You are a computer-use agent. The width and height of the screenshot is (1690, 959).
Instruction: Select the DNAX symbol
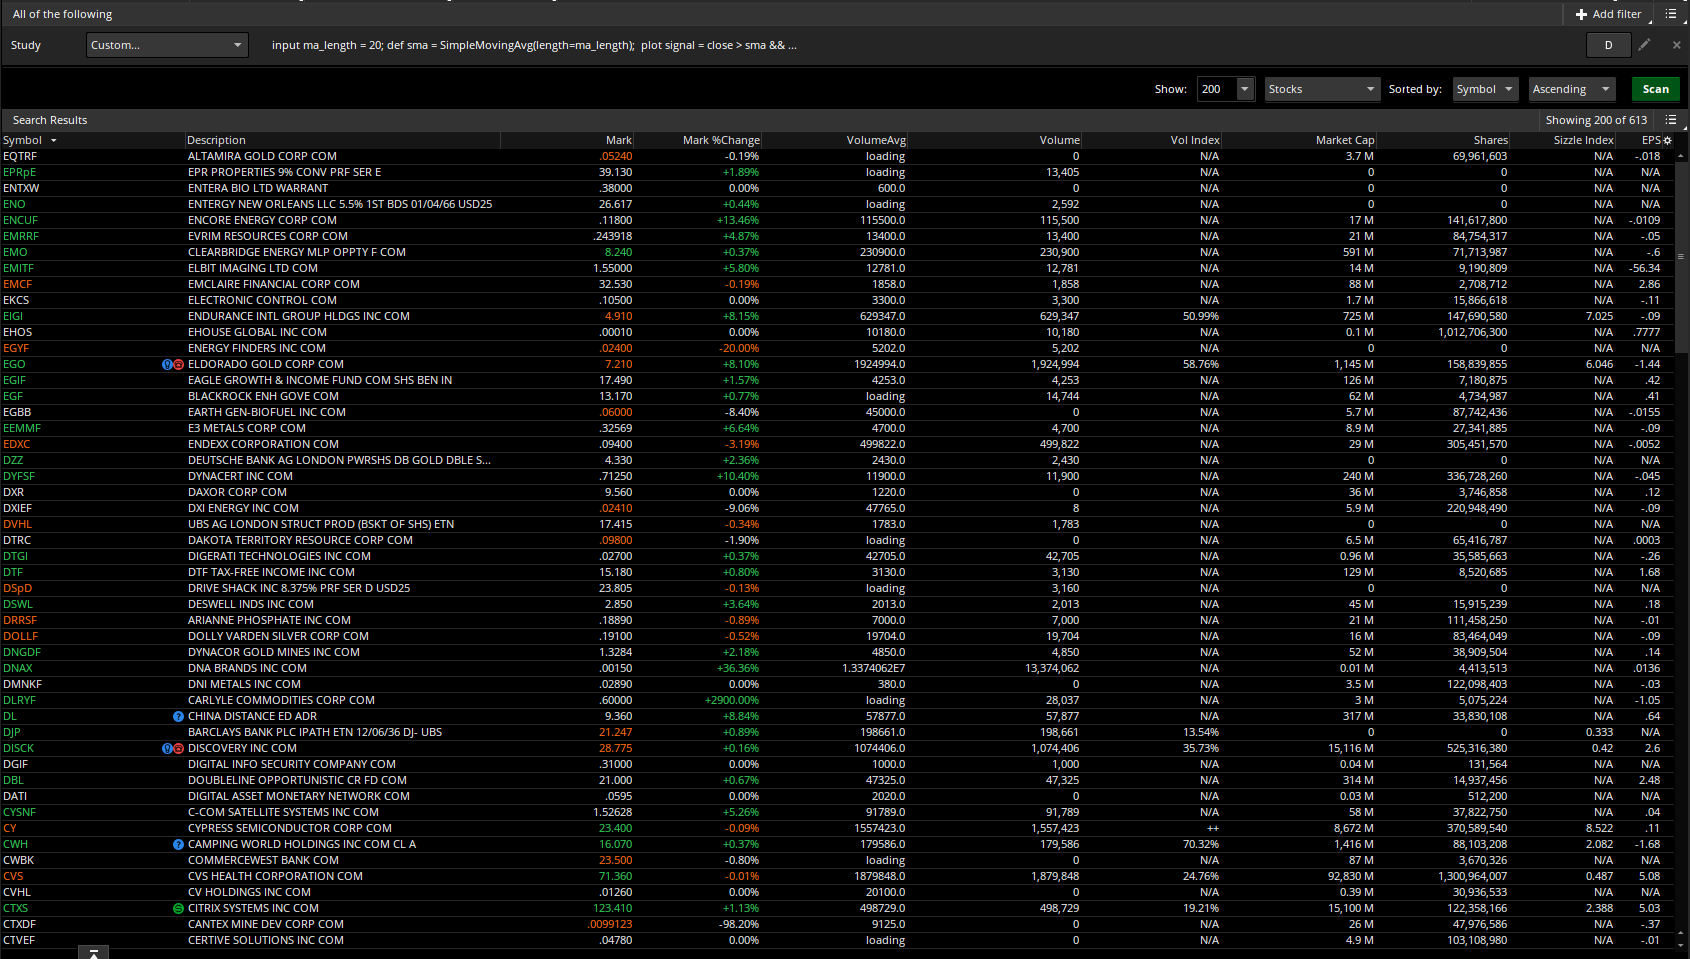coord(17,669)
